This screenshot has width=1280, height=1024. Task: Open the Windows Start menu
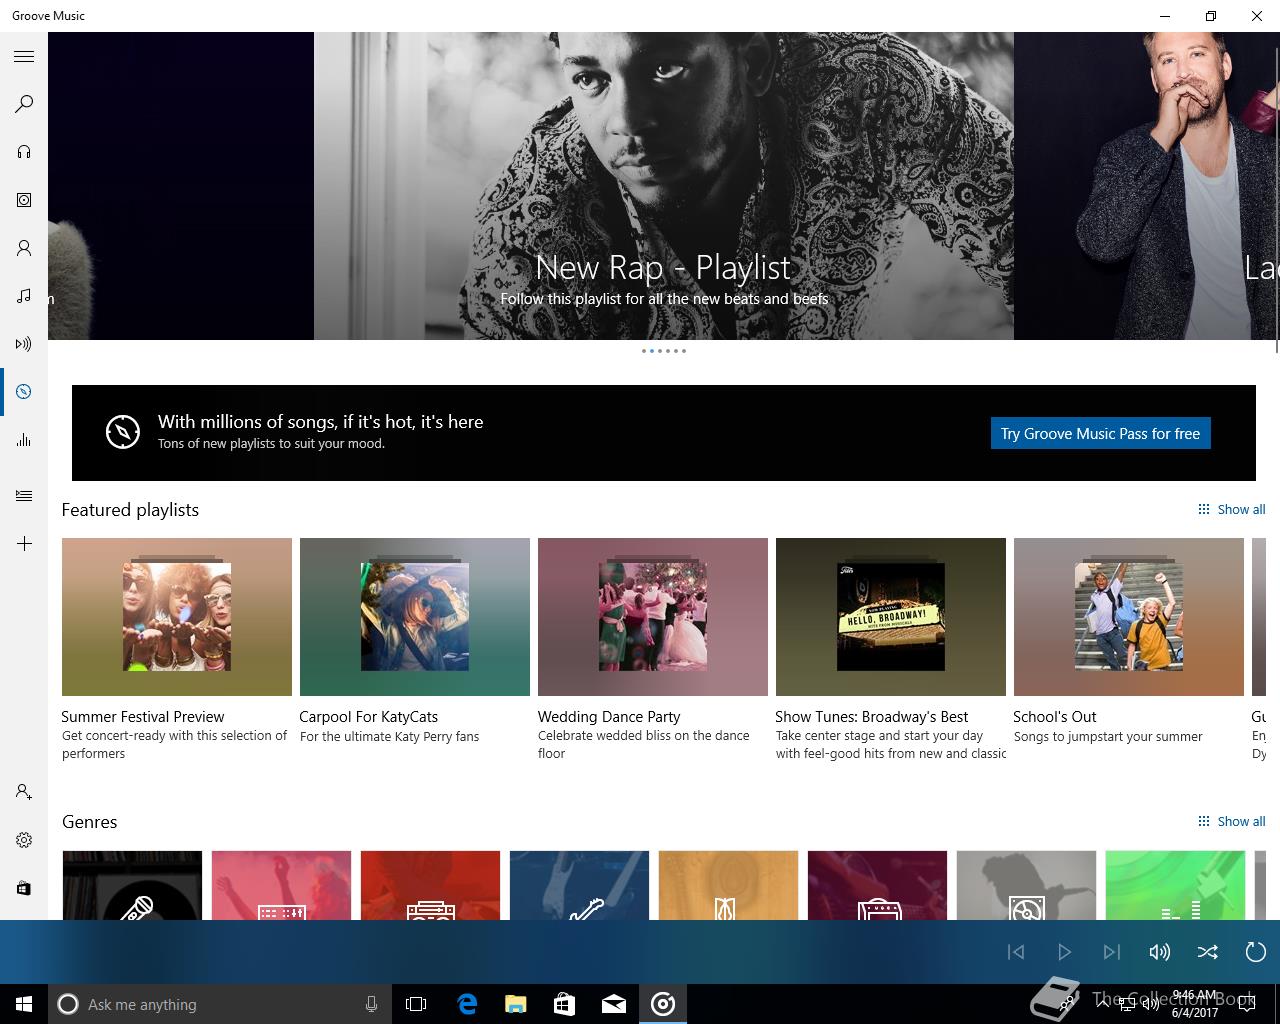click(x=24, y=1004)
